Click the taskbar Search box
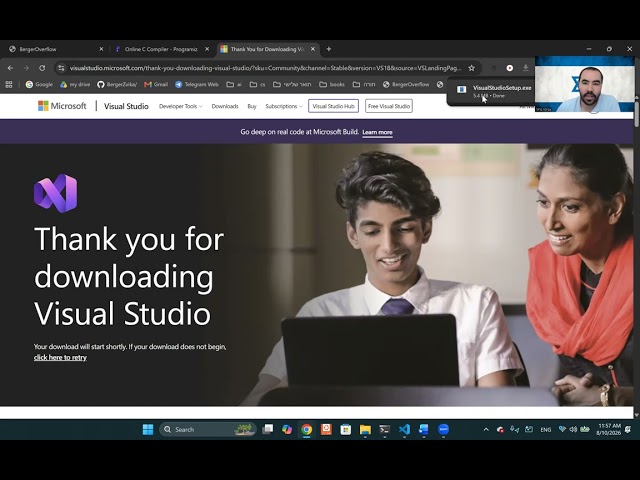This screenshot has height=480, width=640. 207,429
